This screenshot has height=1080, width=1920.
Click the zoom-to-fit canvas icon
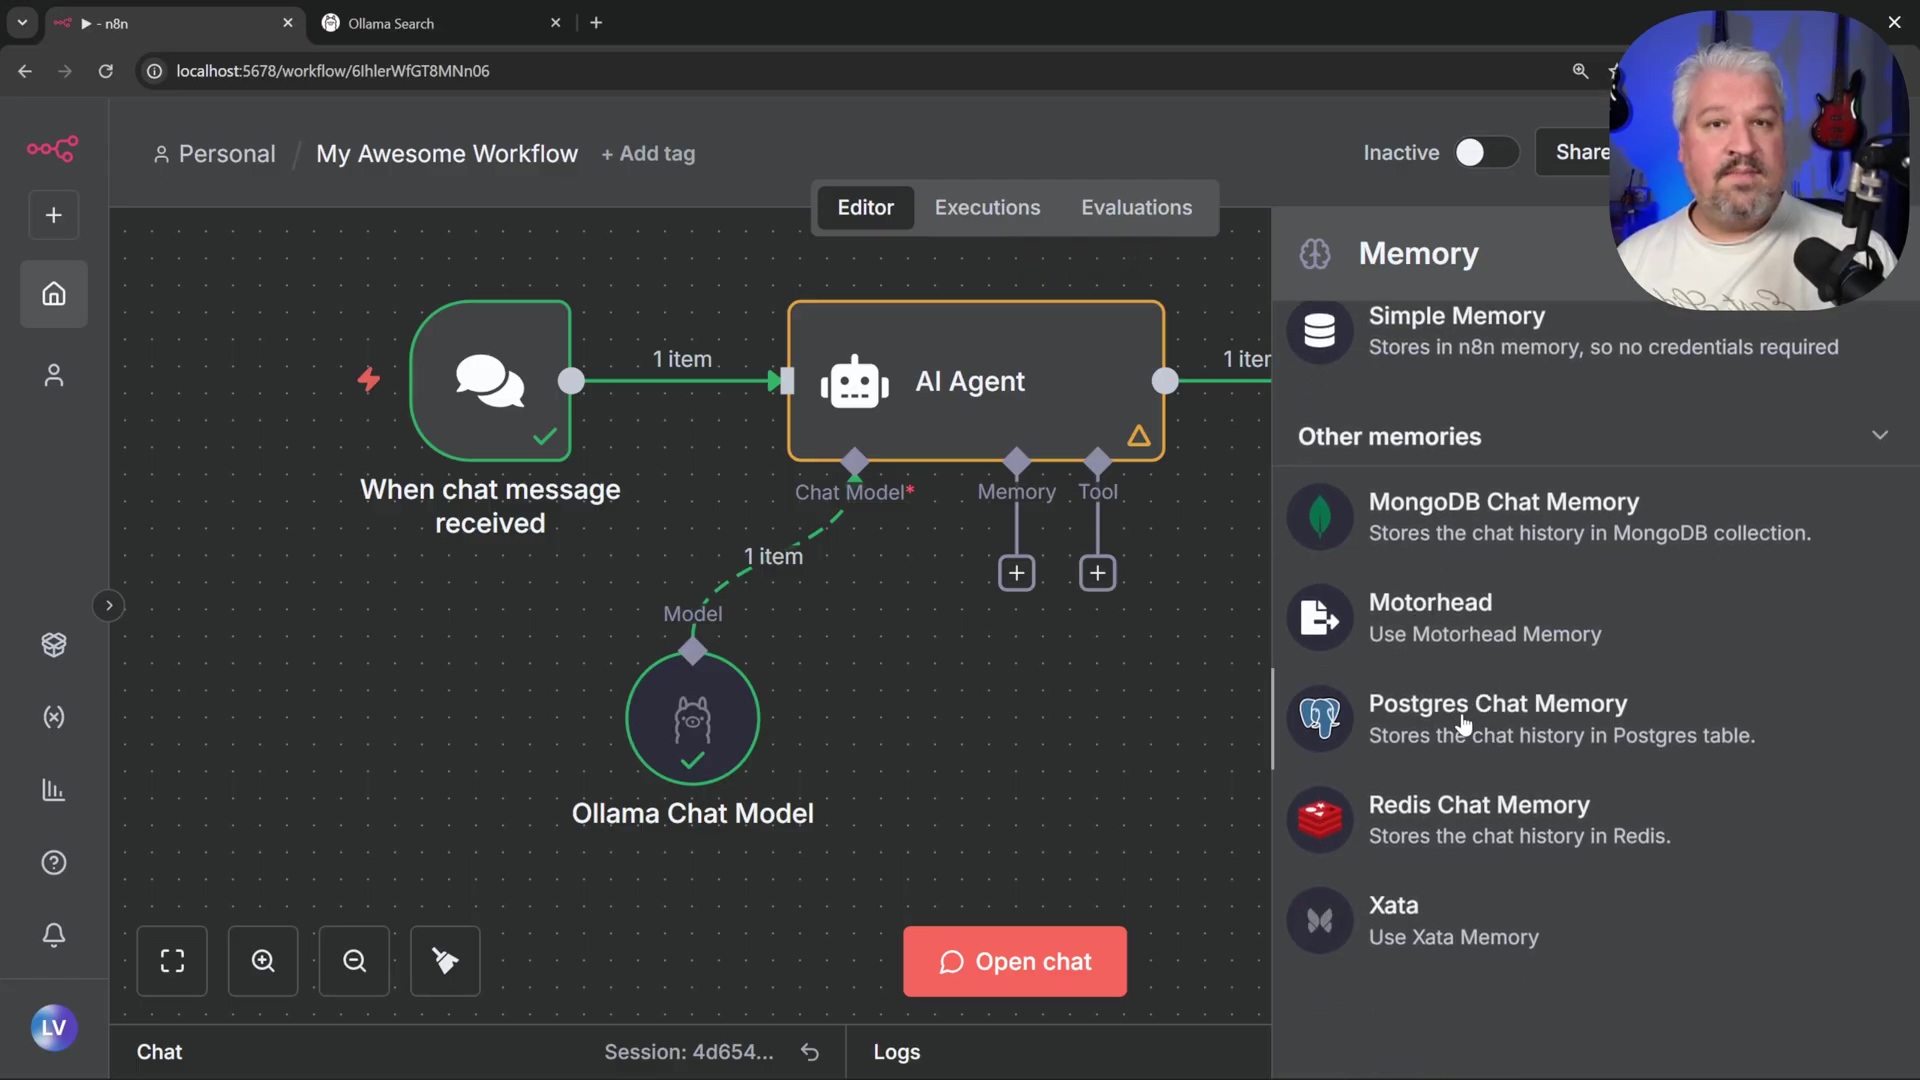[172, 961]
